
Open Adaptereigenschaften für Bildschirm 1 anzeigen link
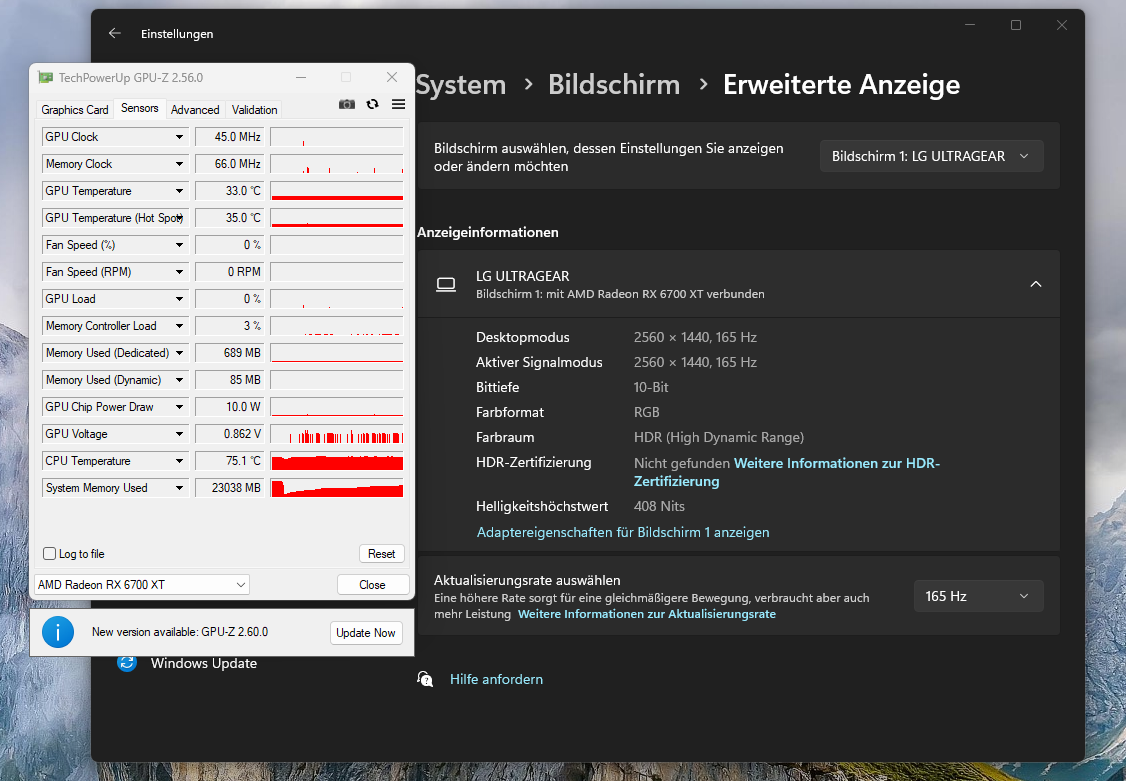point(623,532)
